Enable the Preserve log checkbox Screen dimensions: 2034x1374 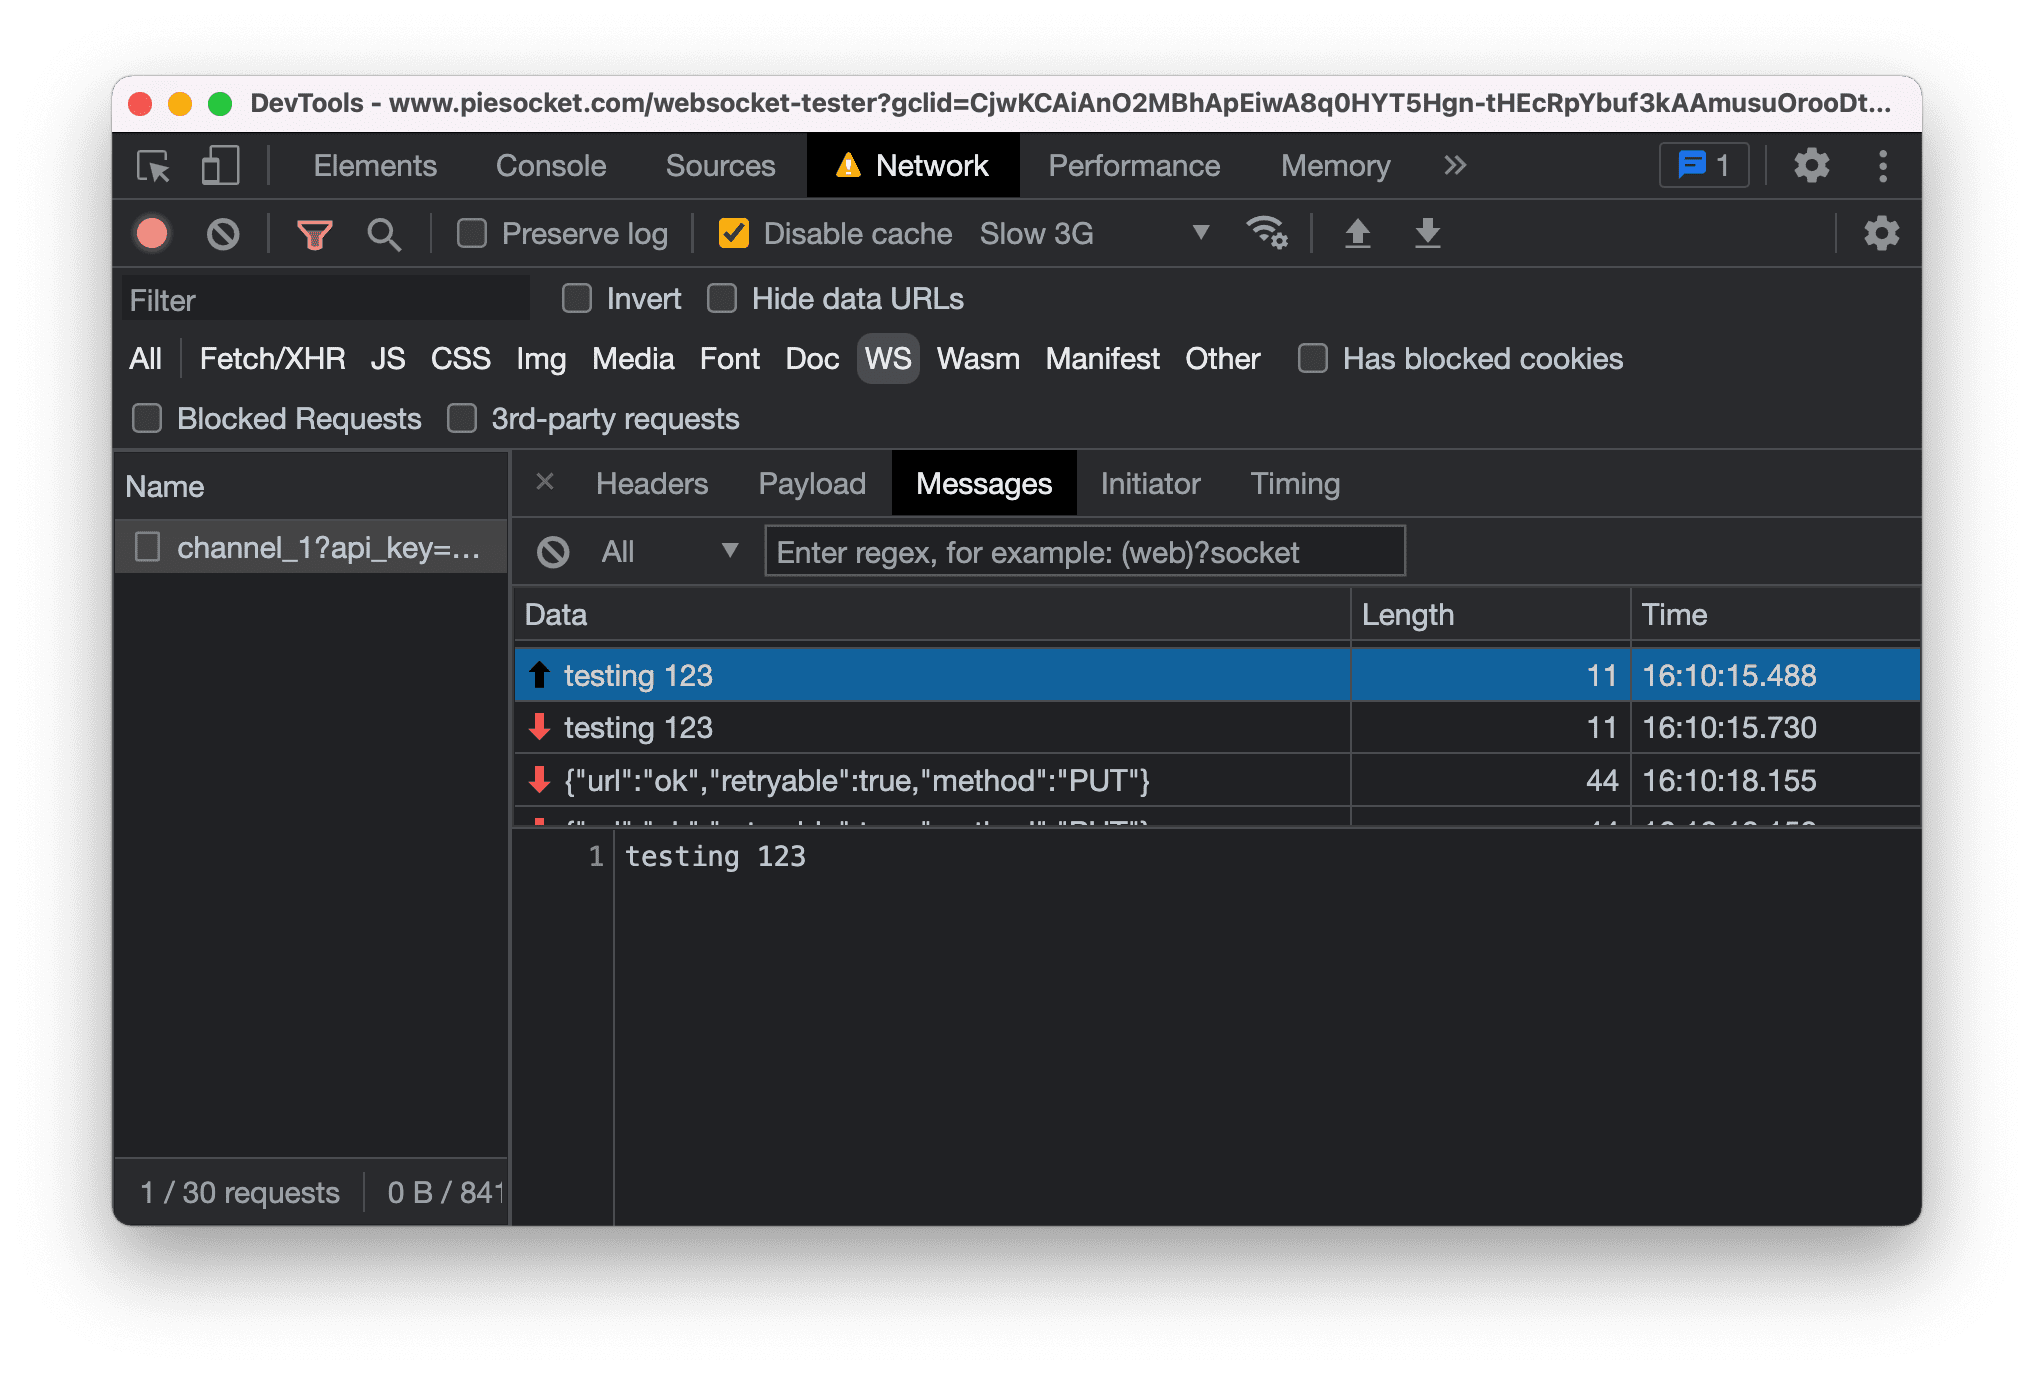pyautogui.click(x=474, y=233)
